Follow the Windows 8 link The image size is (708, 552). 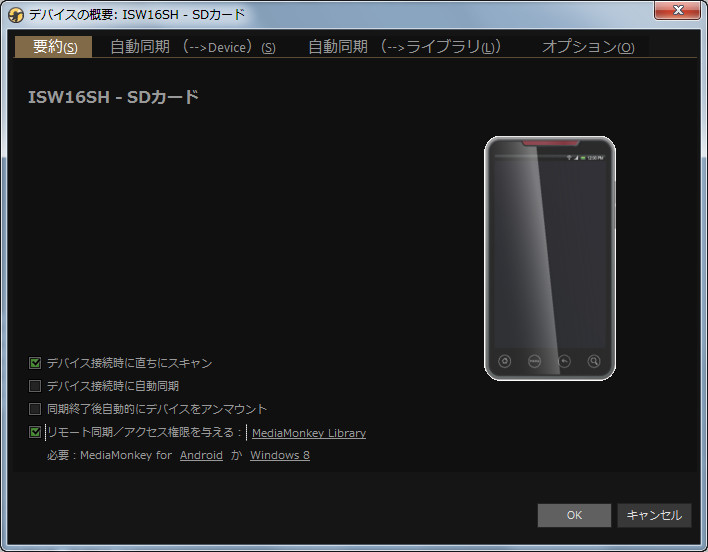click(280, 455)
